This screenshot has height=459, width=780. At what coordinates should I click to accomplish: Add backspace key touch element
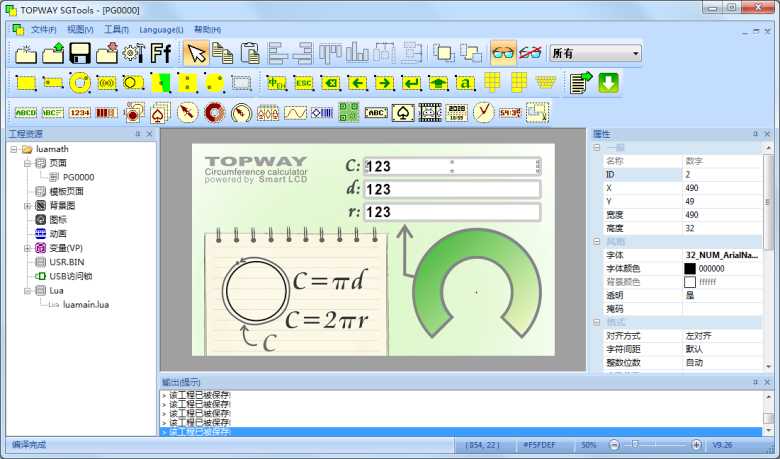pyautogui.click(x=330, y=83)
